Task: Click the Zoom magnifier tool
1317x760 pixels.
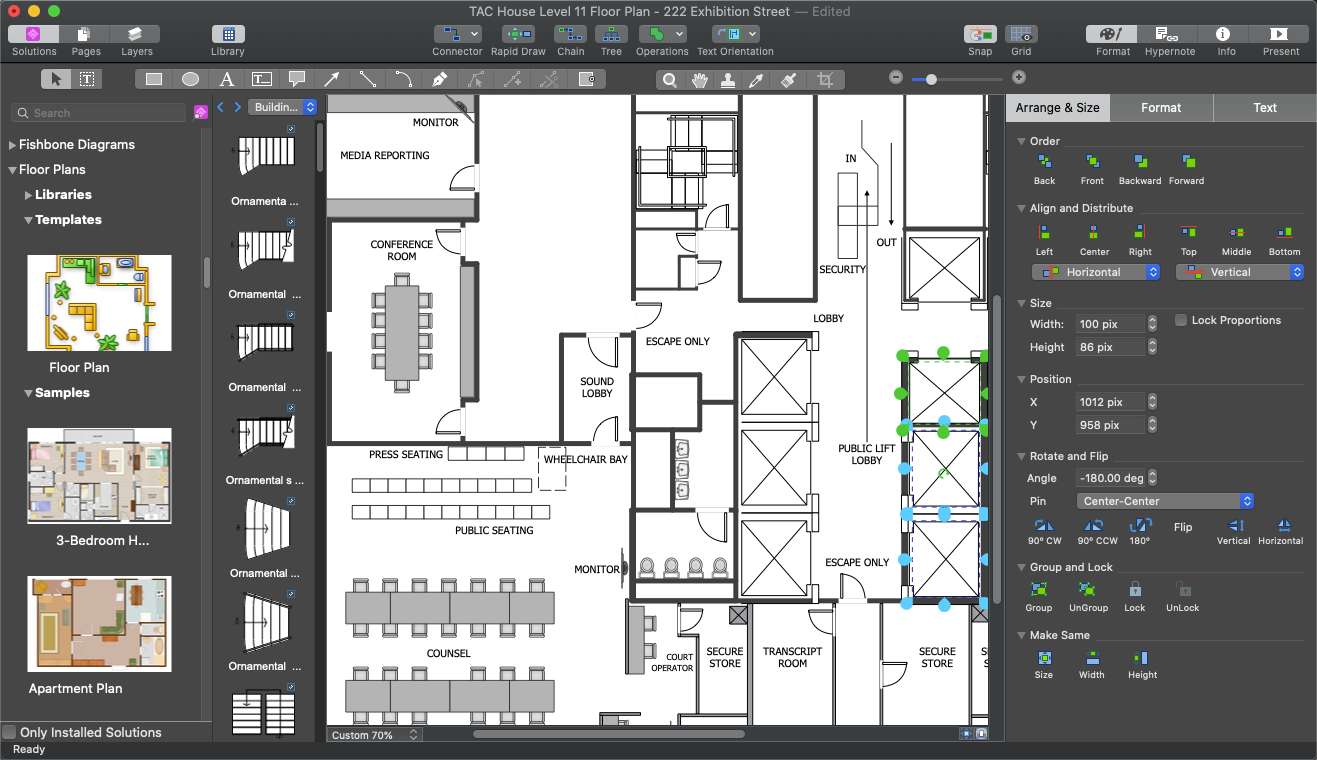Action: [x=670, y=80]
